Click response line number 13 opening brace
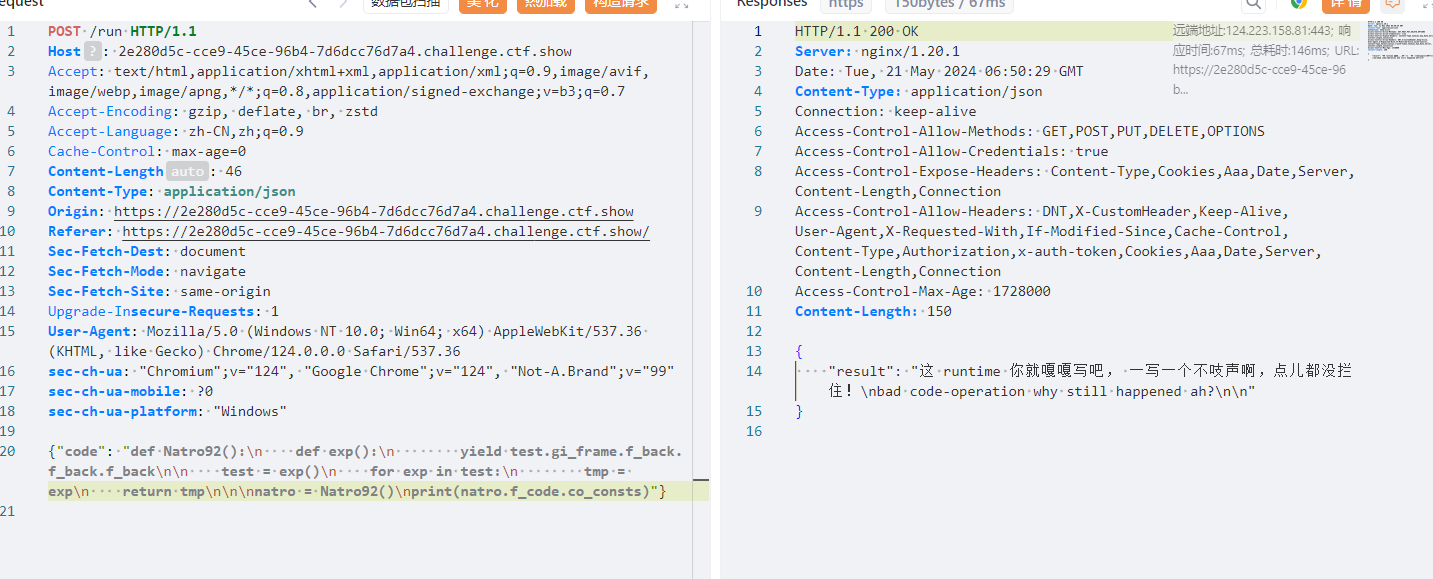The width and height of the screenshot is (1433, 579). [799, 351]
